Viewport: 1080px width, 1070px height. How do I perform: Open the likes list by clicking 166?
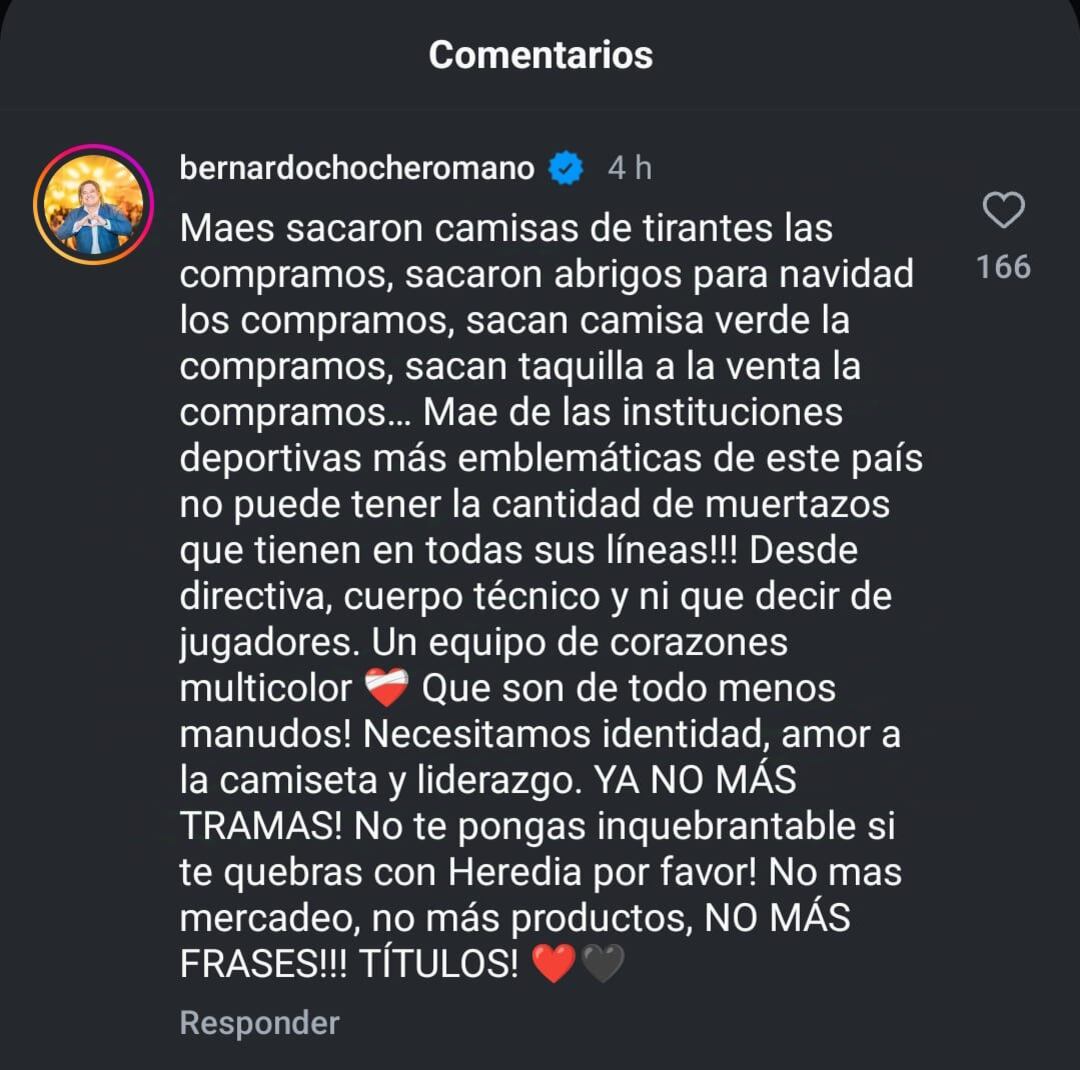coord(1003,266)
